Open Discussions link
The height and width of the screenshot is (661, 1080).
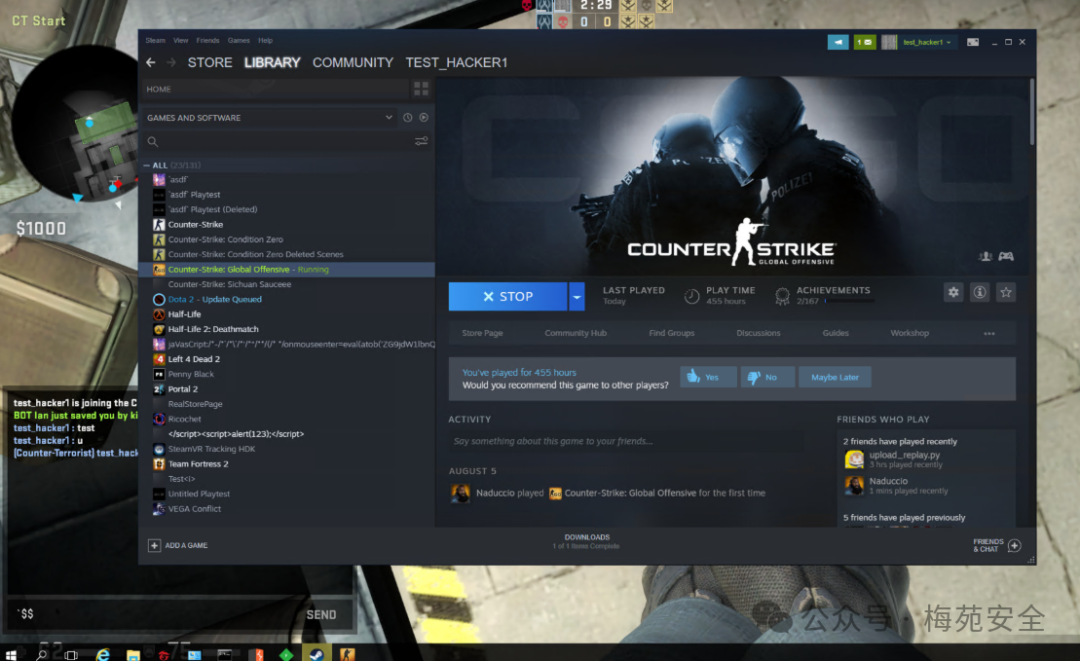(758, 333)
